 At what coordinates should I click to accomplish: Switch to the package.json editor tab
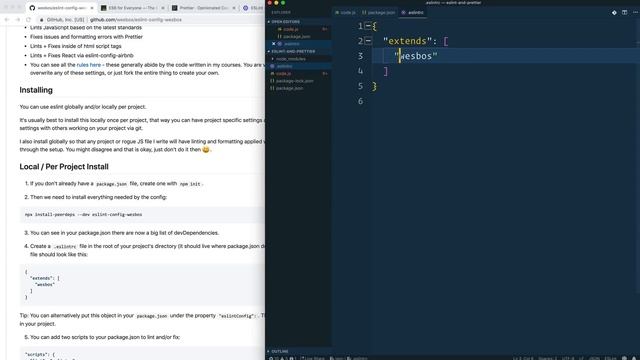pos(378,13)
